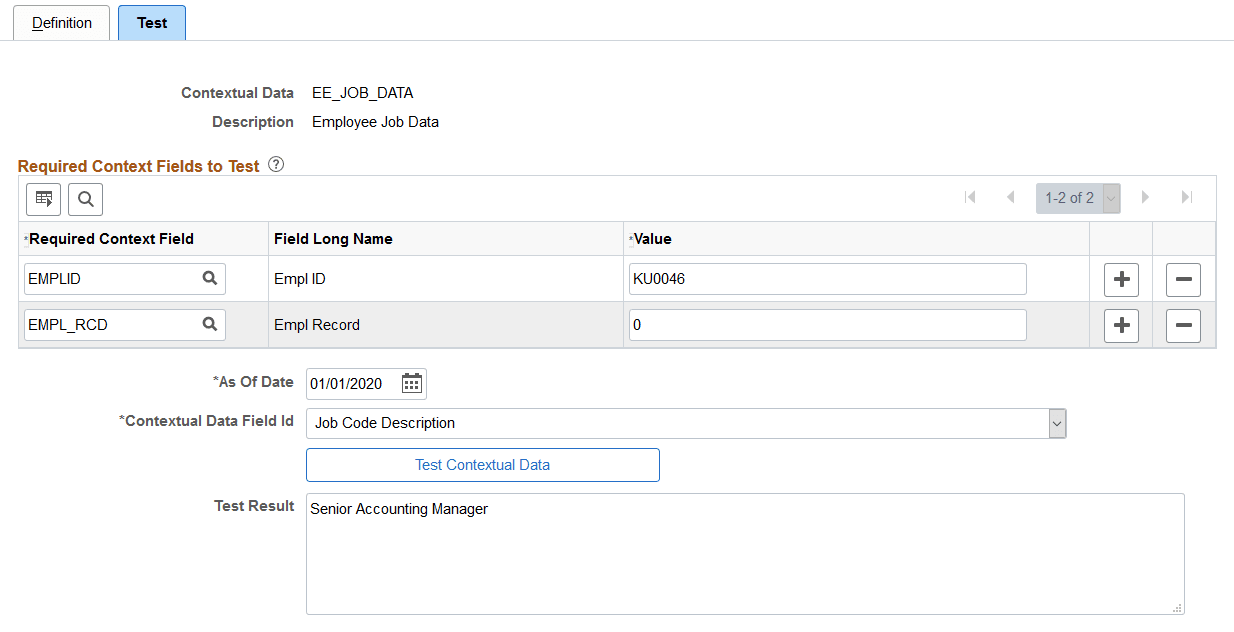
Task: Open the As Of Date calendar picker
Action: (x=411, y=383)
